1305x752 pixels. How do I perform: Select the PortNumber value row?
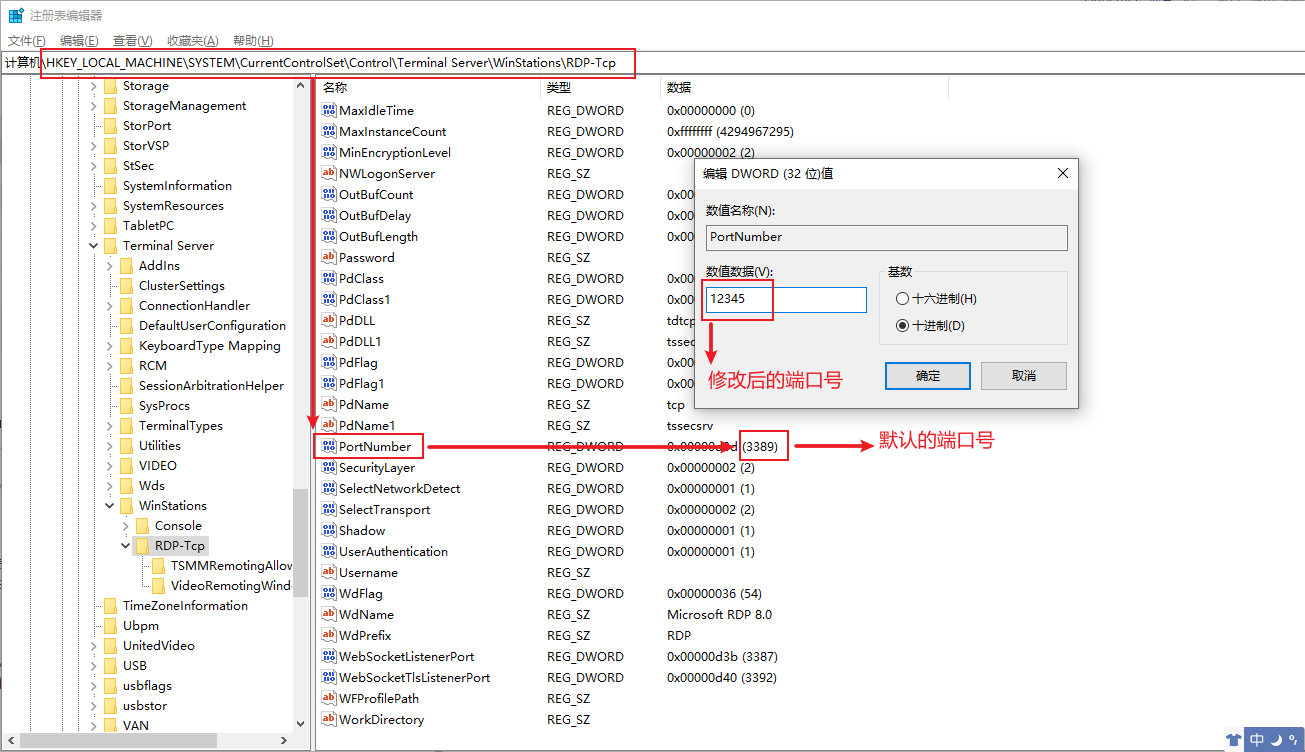click(x=631, y=446)
